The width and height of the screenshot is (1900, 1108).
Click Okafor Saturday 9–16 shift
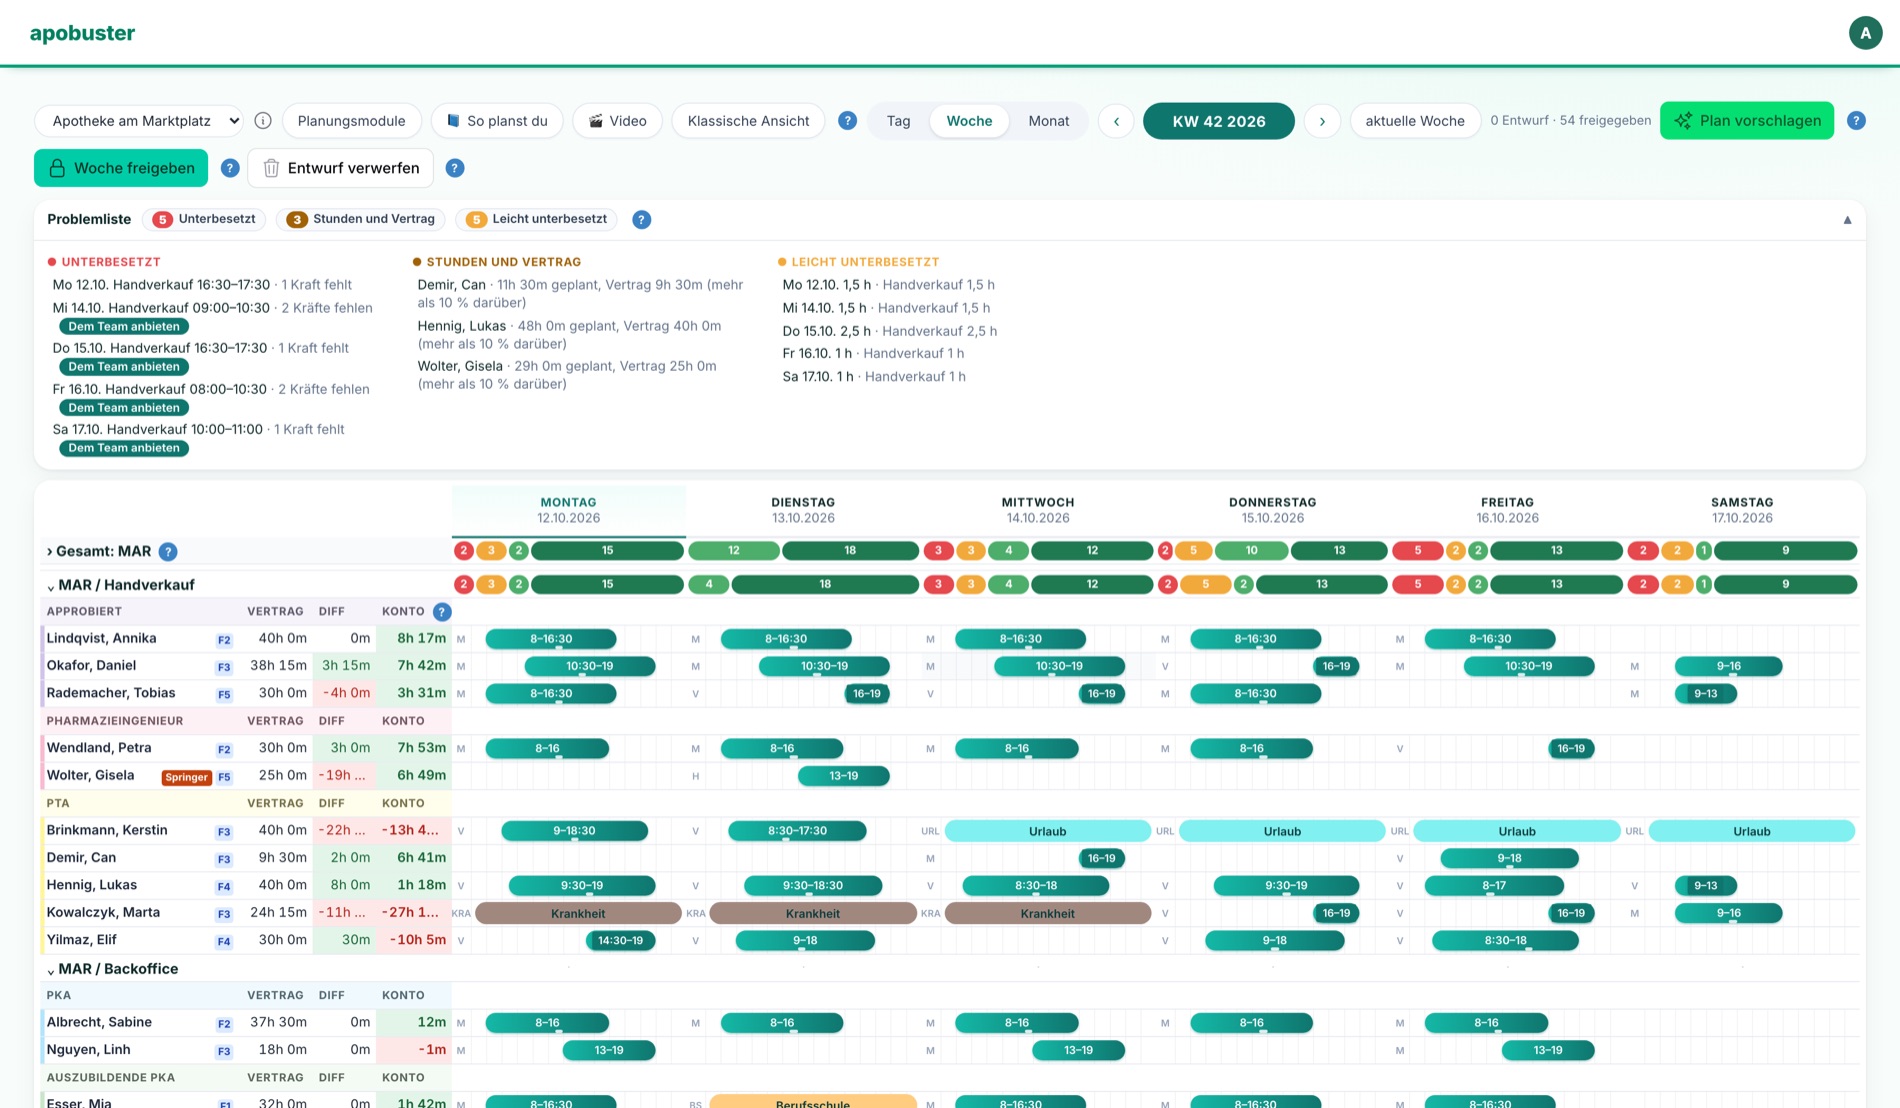(1728, 666)
